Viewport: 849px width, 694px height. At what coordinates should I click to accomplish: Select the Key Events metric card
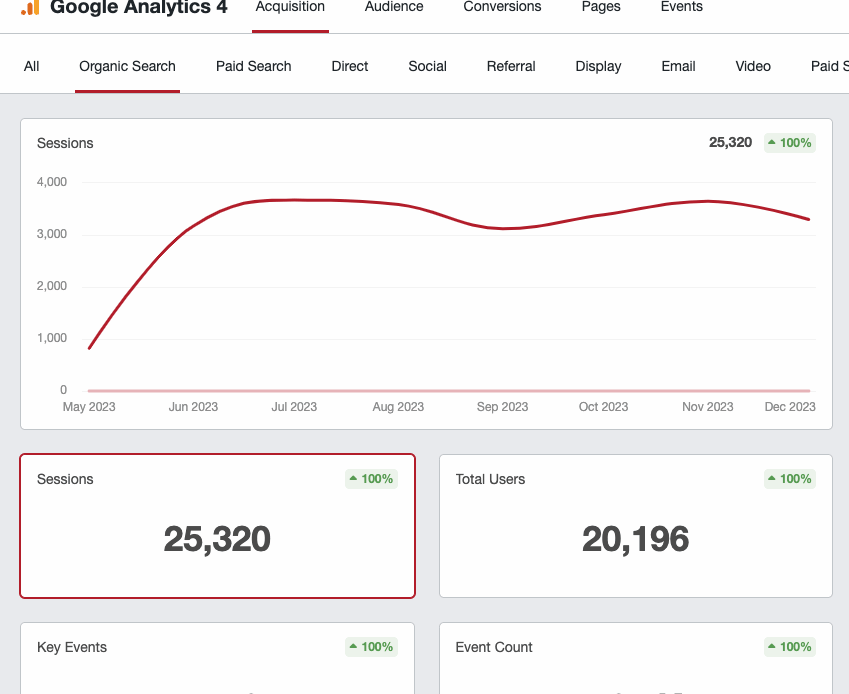pyautogui.click(x=217, y=660)
